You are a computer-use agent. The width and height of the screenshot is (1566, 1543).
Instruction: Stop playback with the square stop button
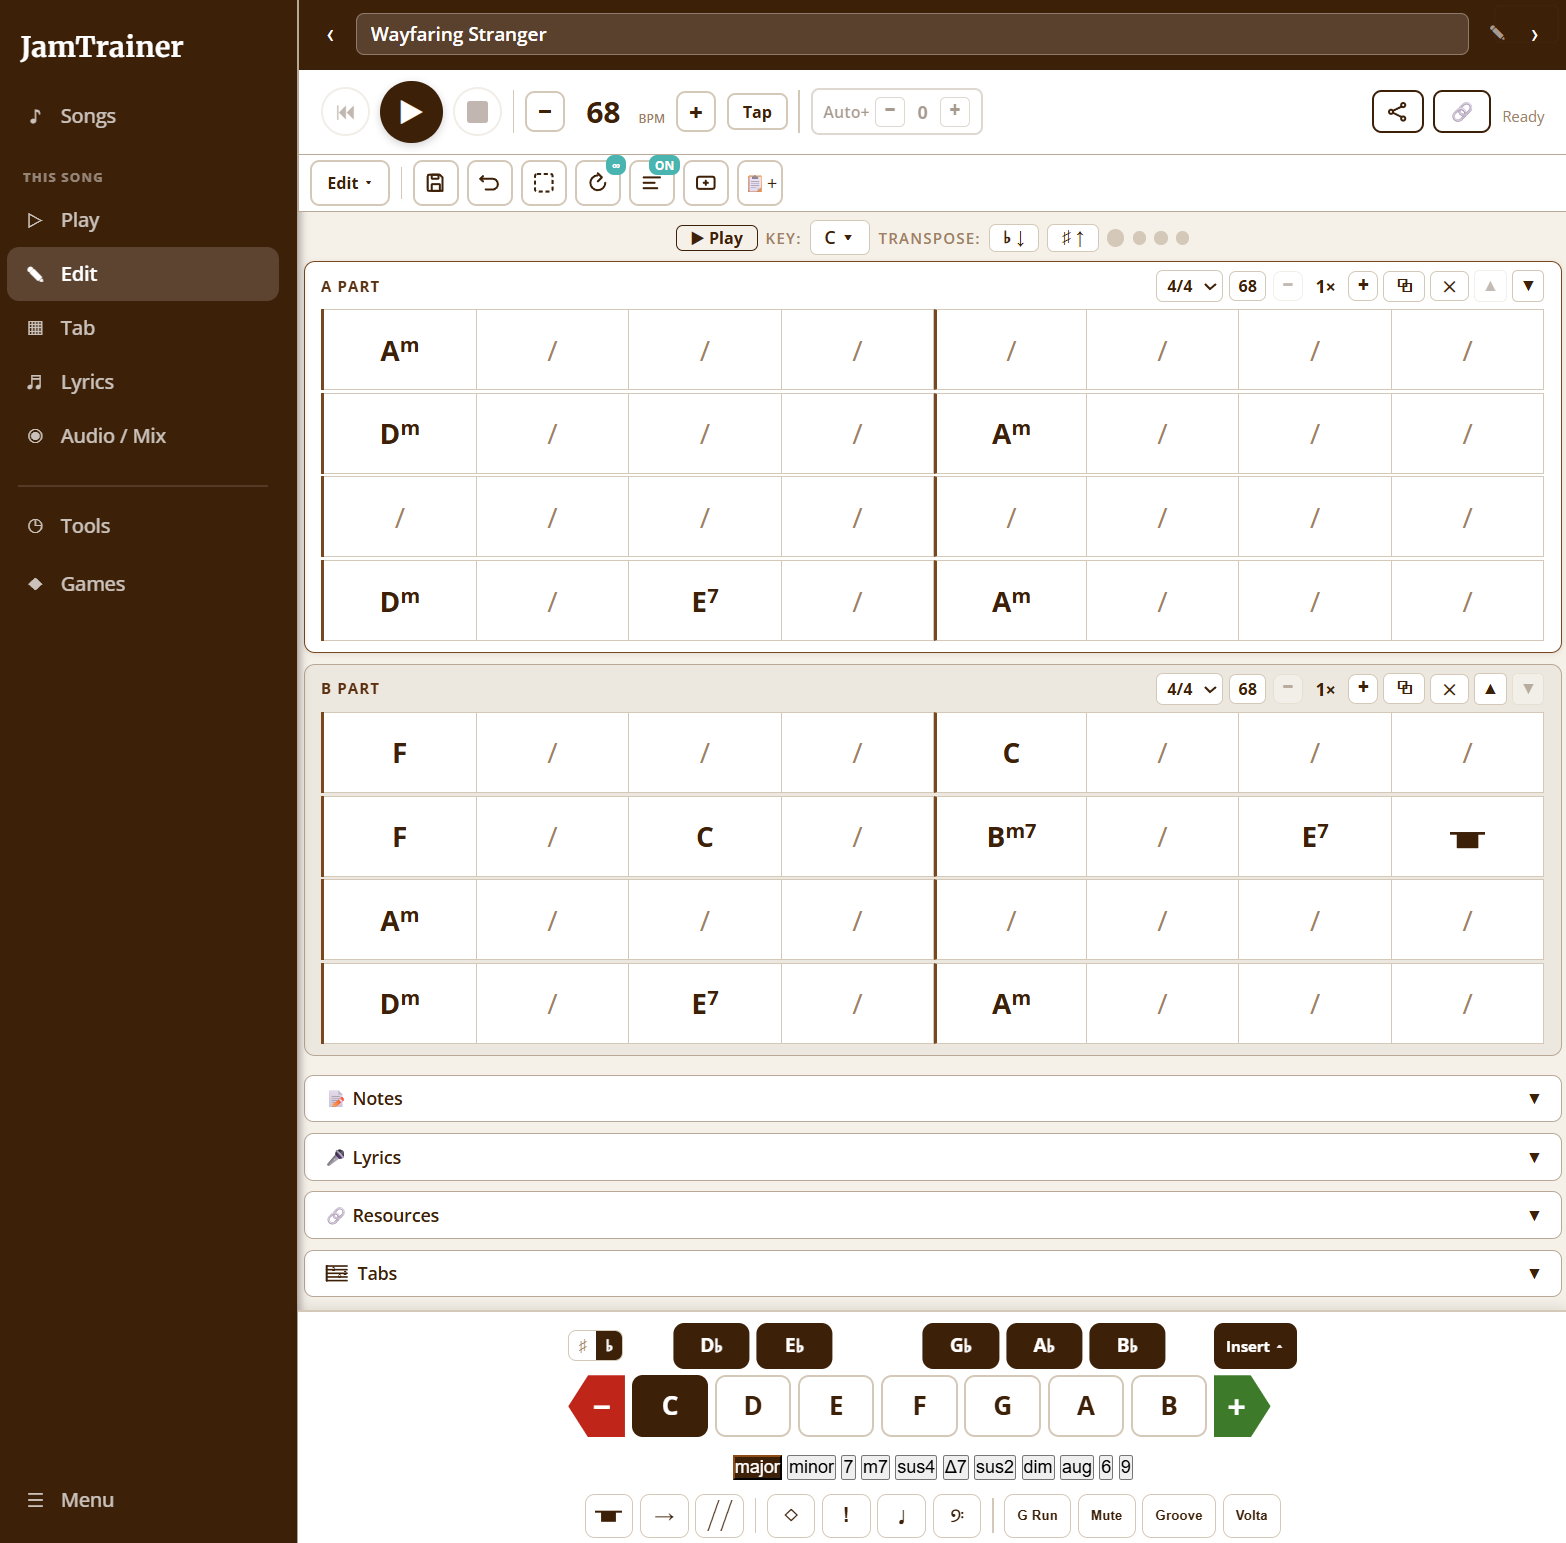click(x=477, y=112)
